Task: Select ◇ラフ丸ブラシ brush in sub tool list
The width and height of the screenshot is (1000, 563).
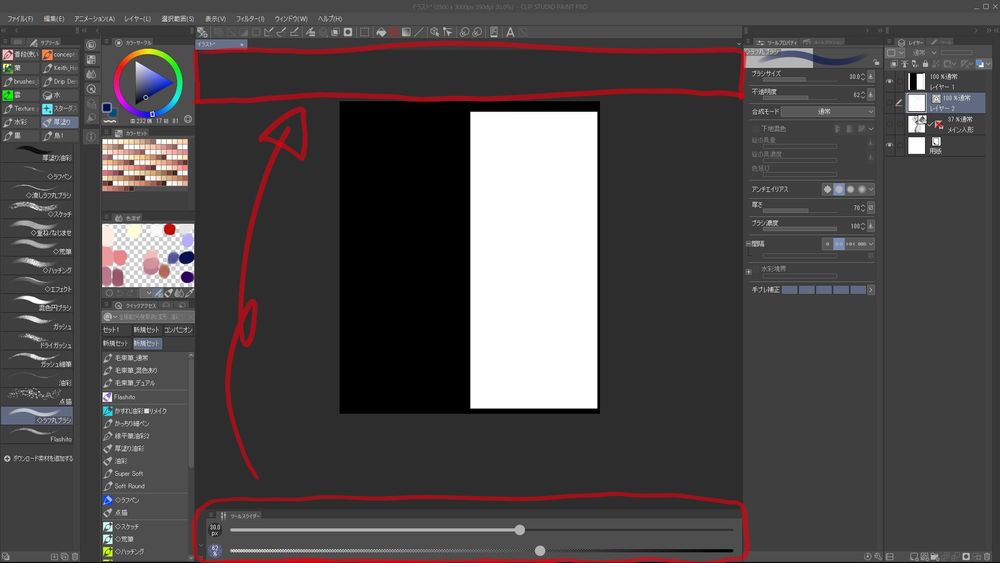Action: click(37, 416)
